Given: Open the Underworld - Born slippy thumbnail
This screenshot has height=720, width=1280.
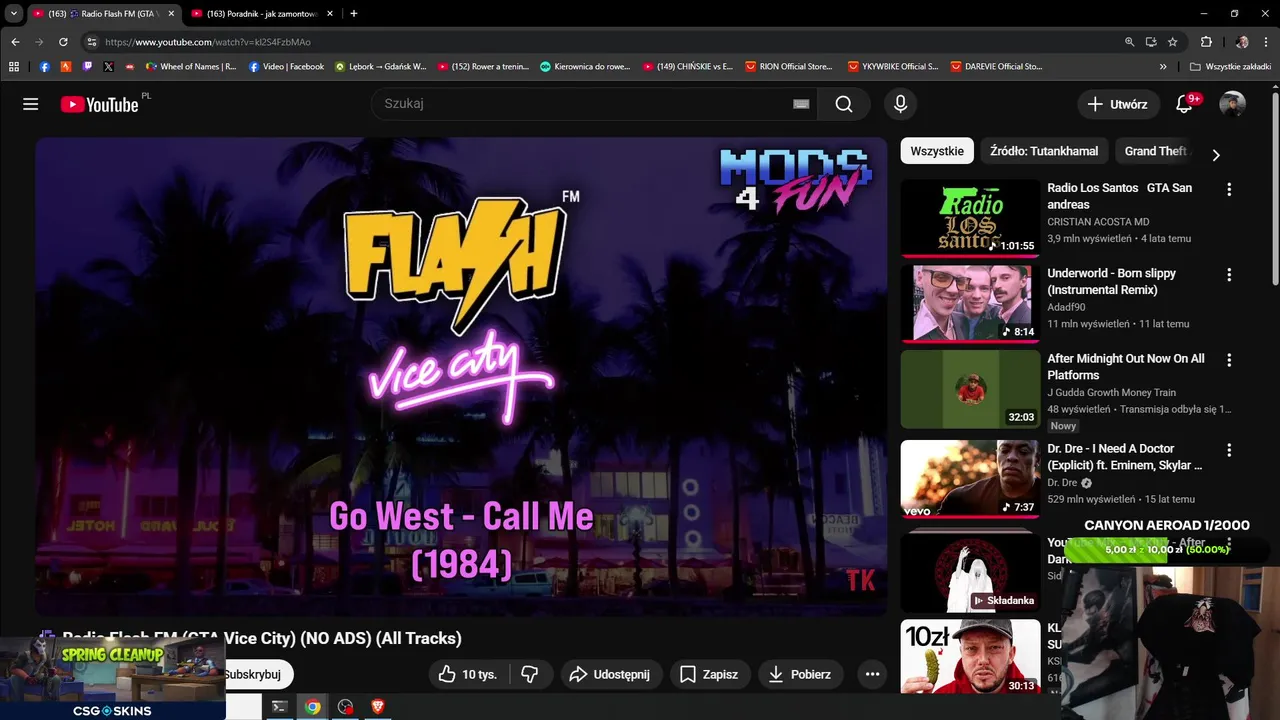Looking at the screenshot, I should [x=970, y=304].
